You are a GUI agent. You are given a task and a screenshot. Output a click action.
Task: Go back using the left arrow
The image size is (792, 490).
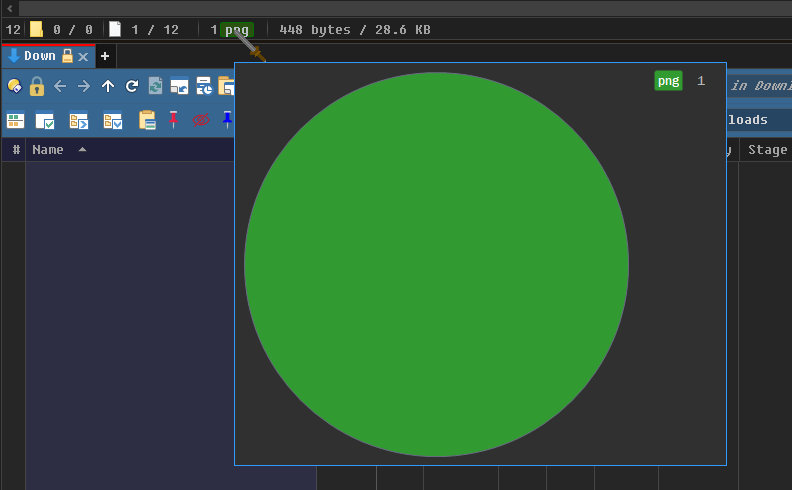point(60,86)
